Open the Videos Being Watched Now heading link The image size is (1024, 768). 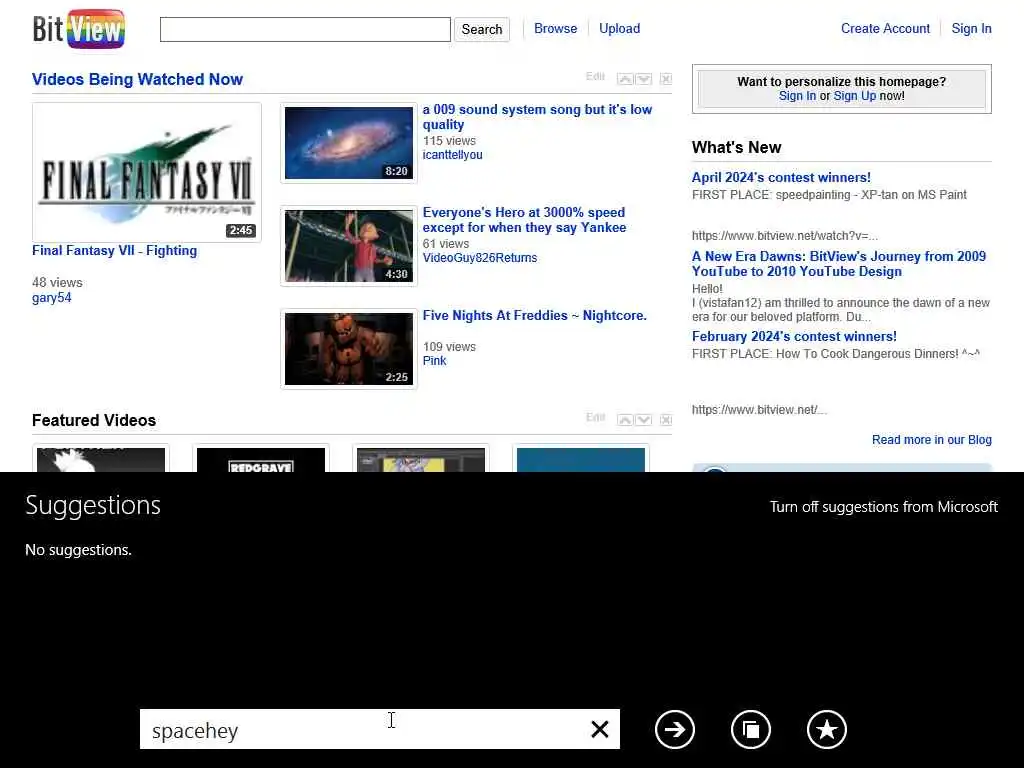click(137, 79)
